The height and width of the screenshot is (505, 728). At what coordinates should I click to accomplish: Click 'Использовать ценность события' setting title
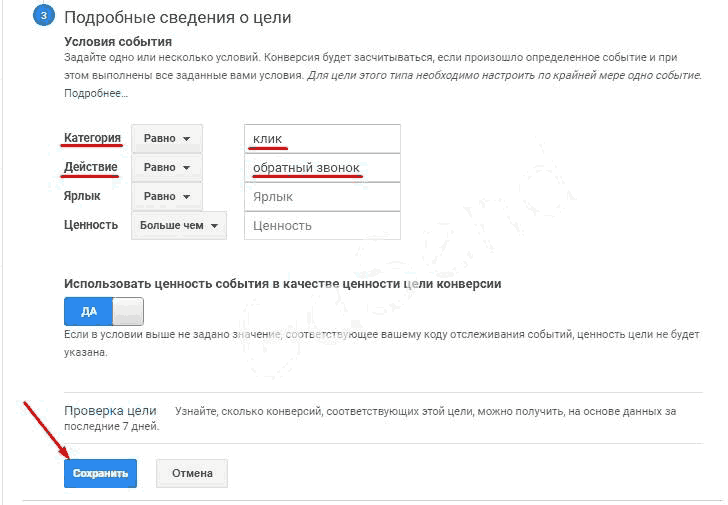[x=283, y=284]
